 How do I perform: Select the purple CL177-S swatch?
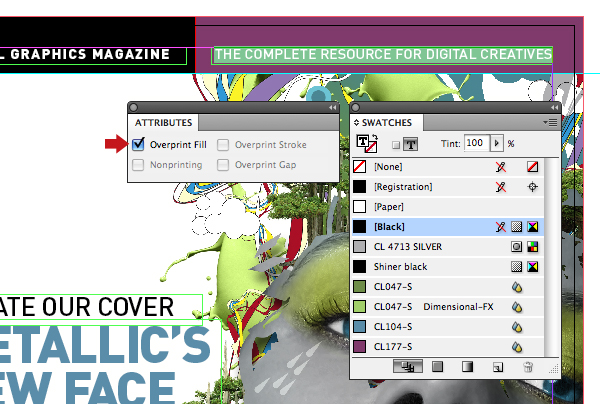(x=448, y=347)
